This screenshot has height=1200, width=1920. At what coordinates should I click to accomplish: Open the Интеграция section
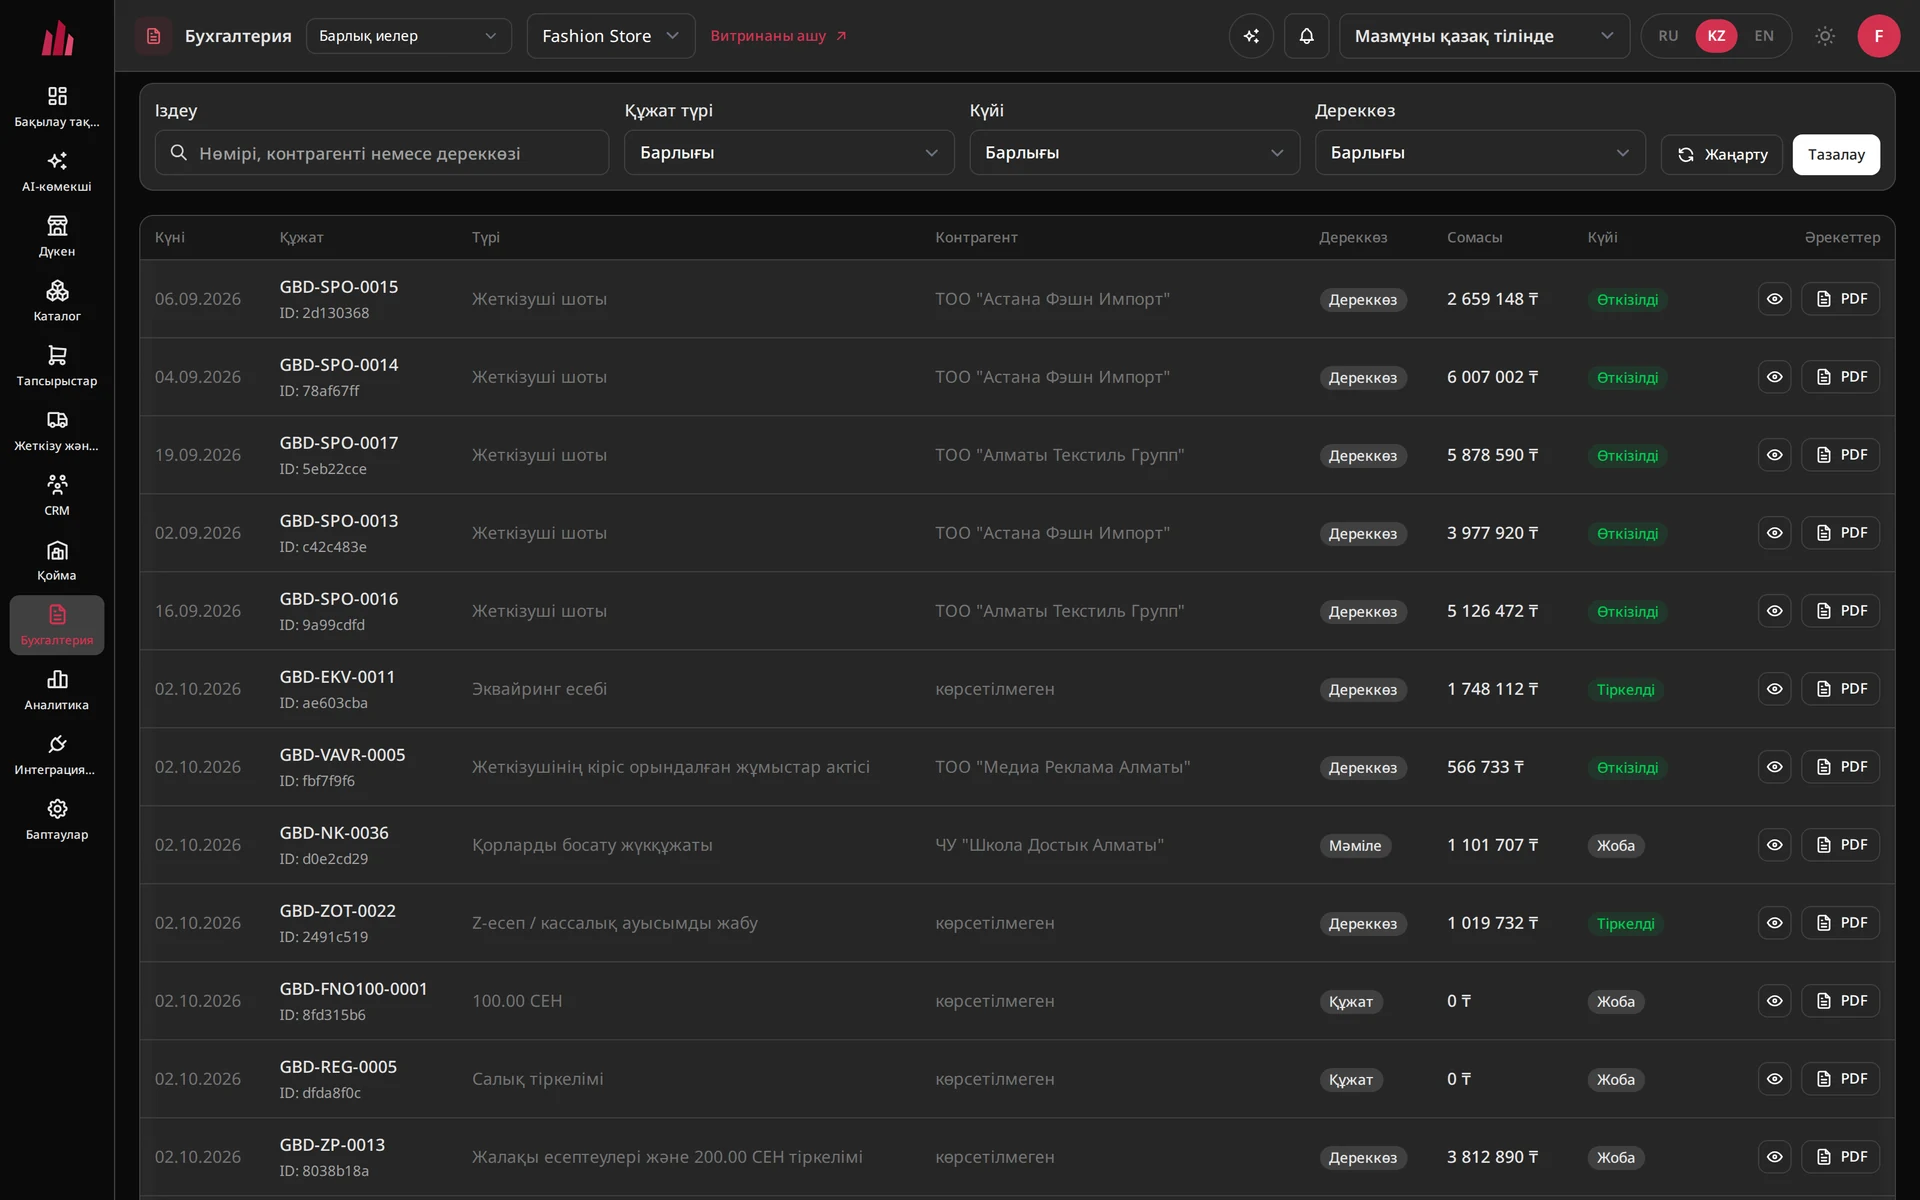(57, 756)
